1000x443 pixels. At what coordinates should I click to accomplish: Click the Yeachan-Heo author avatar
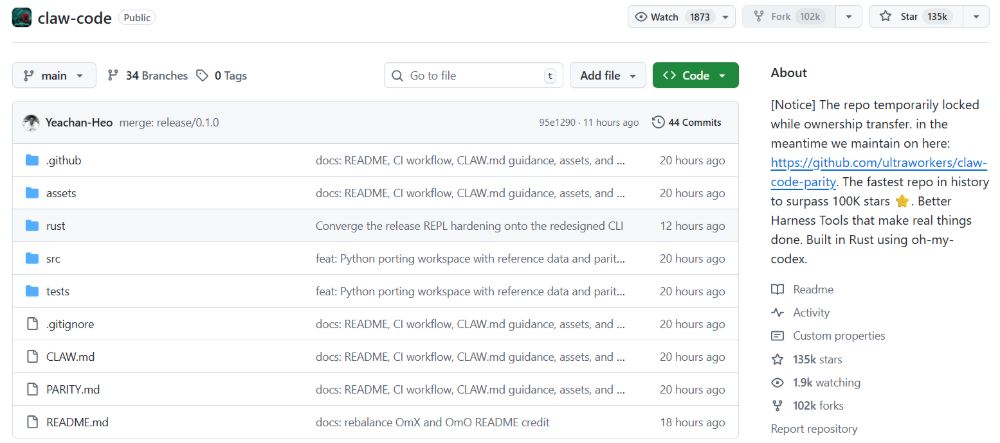click(x=31, y=122)
